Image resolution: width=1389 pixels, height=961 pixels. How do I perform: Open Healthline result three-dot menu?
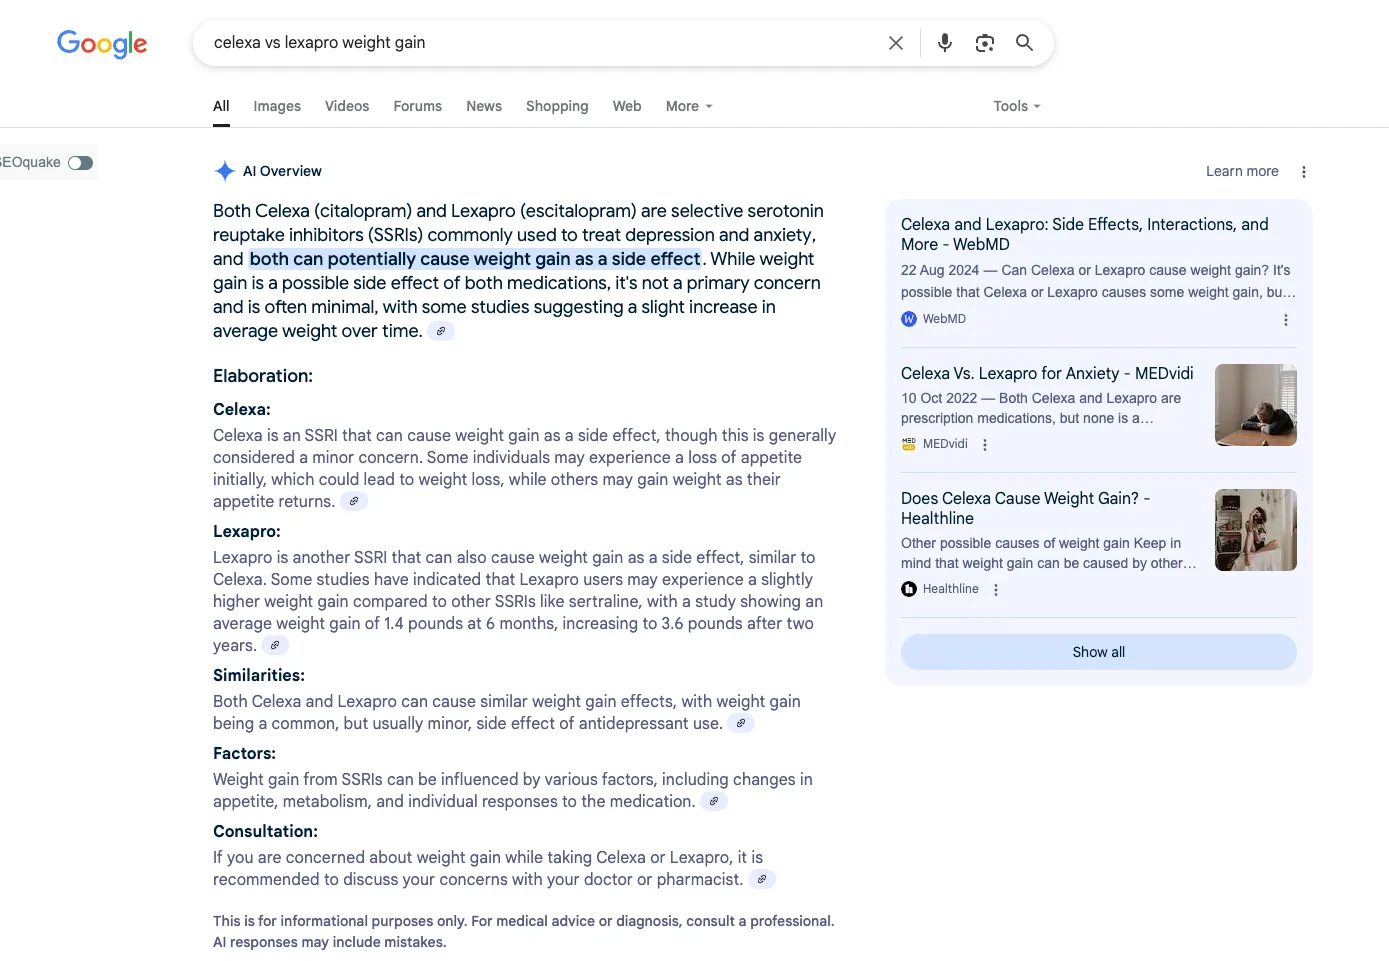pos(995,590)
